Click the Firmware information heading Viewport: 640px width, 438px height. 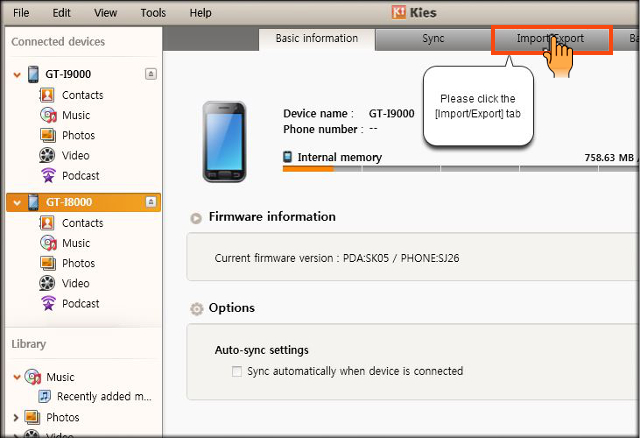click(272, 217)
